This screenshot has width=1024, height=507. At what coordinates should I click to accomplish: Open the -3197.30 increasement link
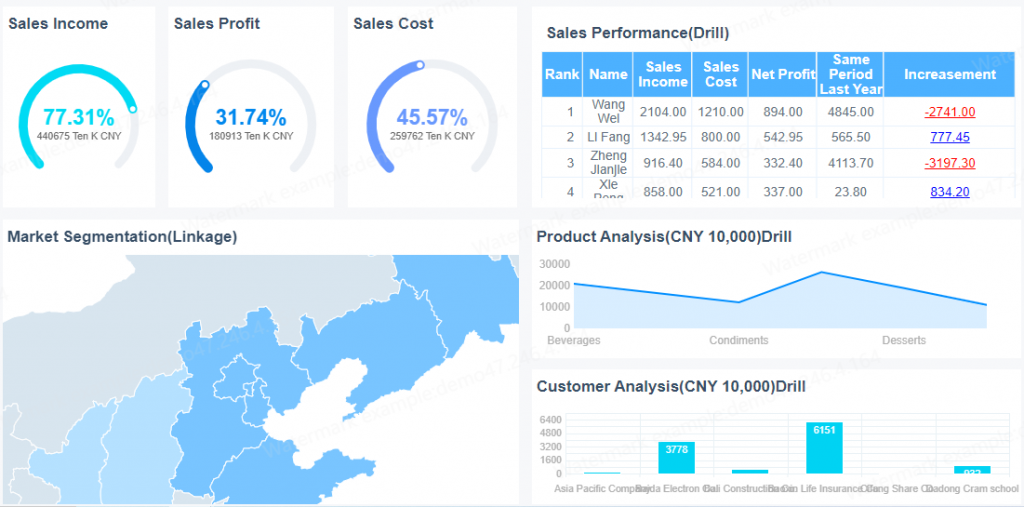coord(950,163)
